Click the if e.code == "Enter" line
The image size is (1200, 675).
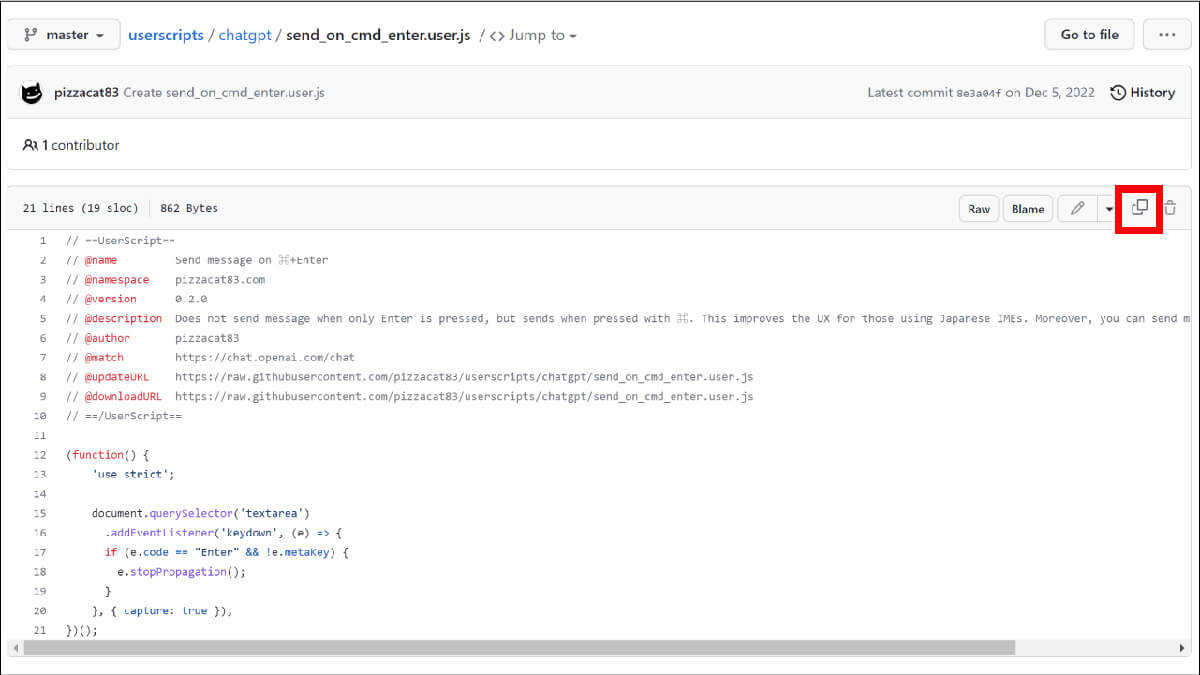pyautogui.click(x=226, y=552)
